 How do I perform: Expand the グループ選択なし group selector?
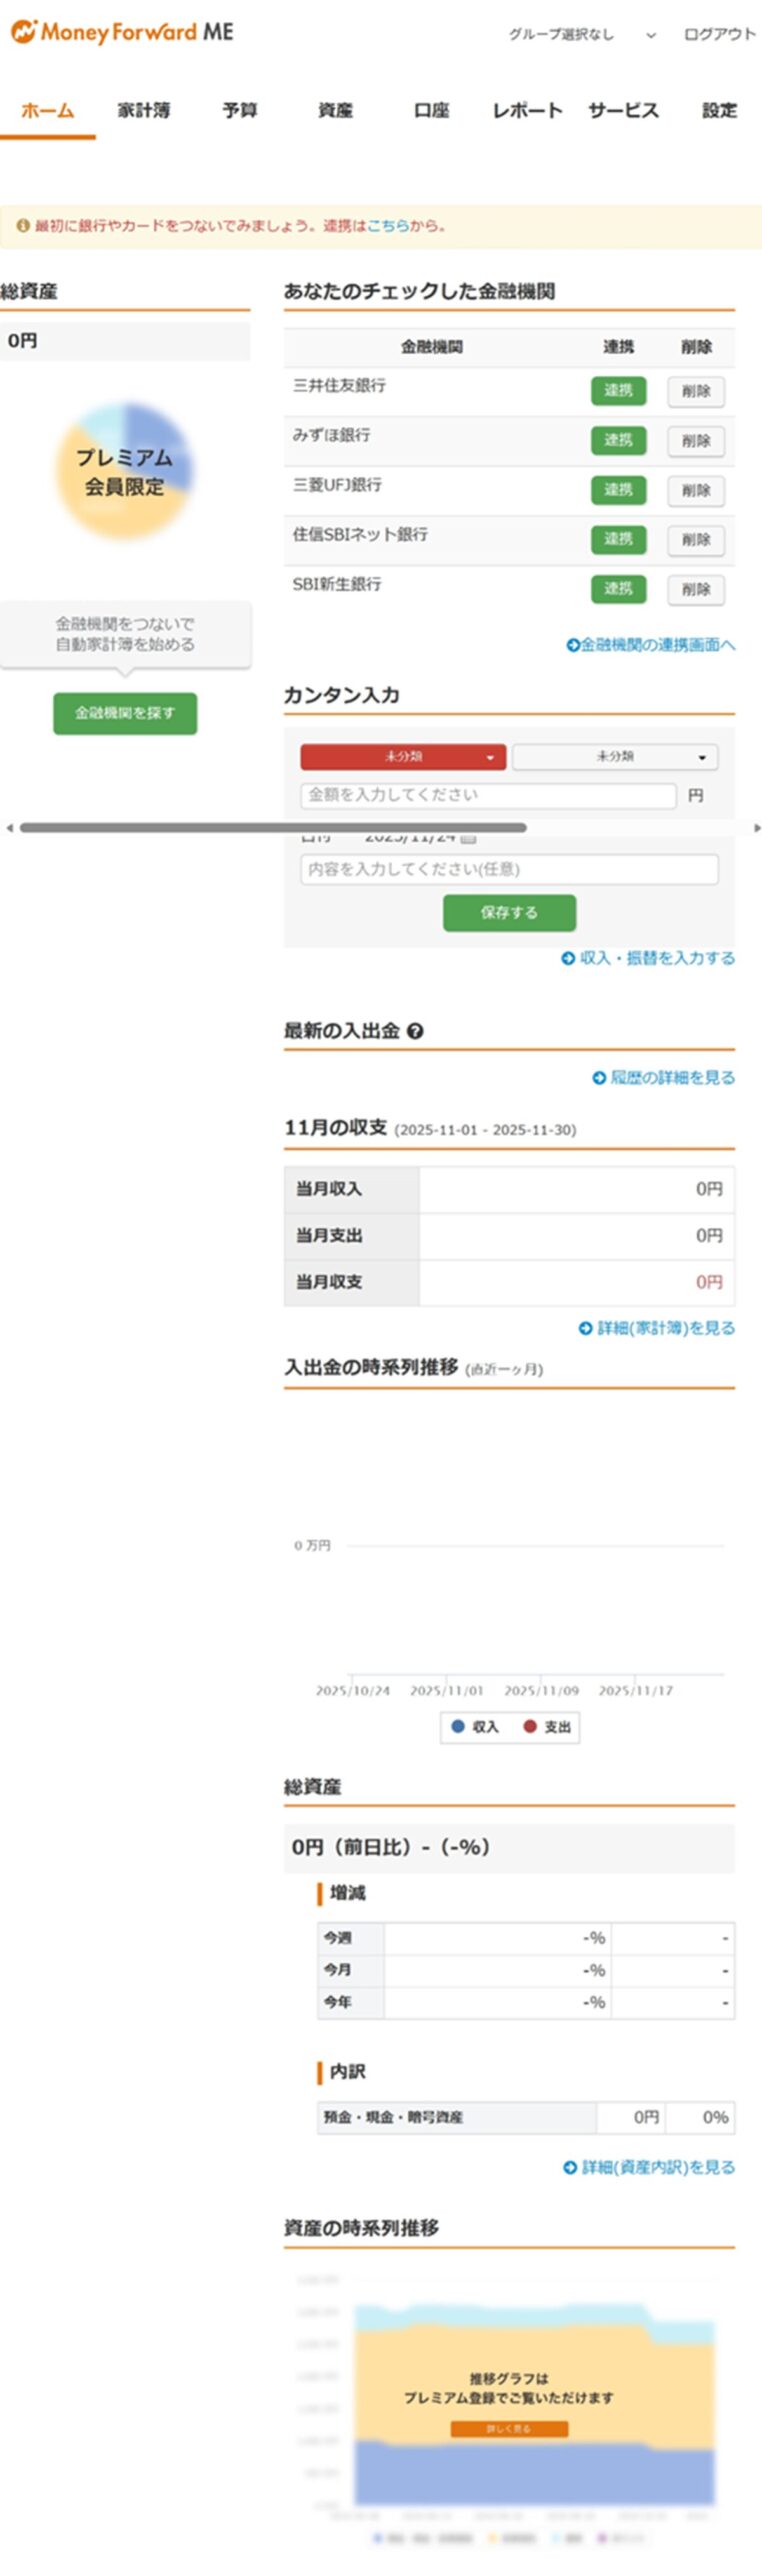tap(581, 35)
